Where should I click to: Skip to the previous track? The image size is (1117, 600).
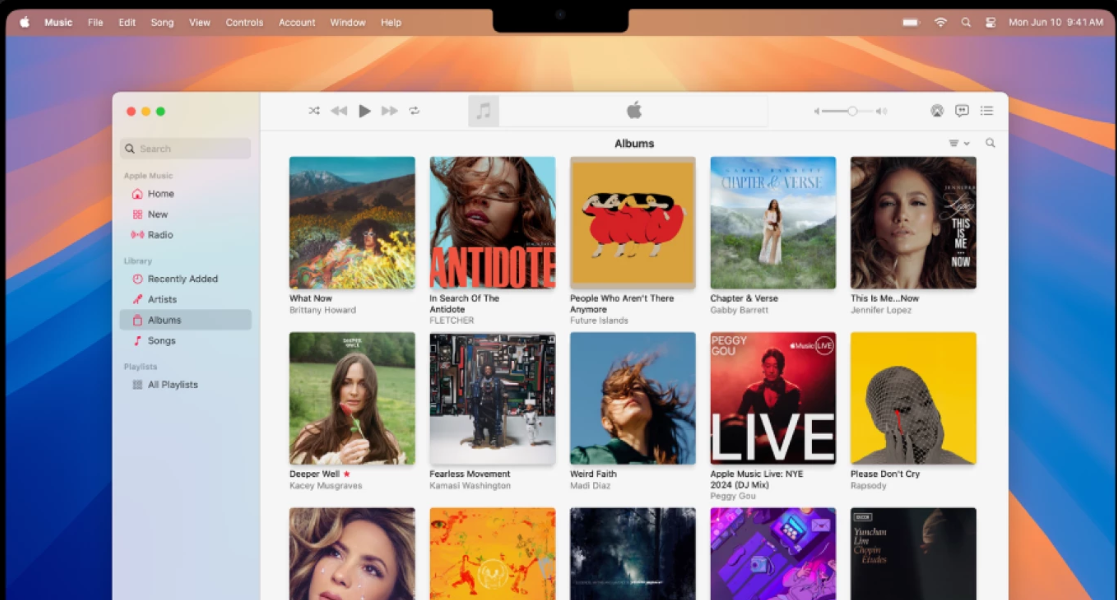pyautogui.click(x=339, y=110)
